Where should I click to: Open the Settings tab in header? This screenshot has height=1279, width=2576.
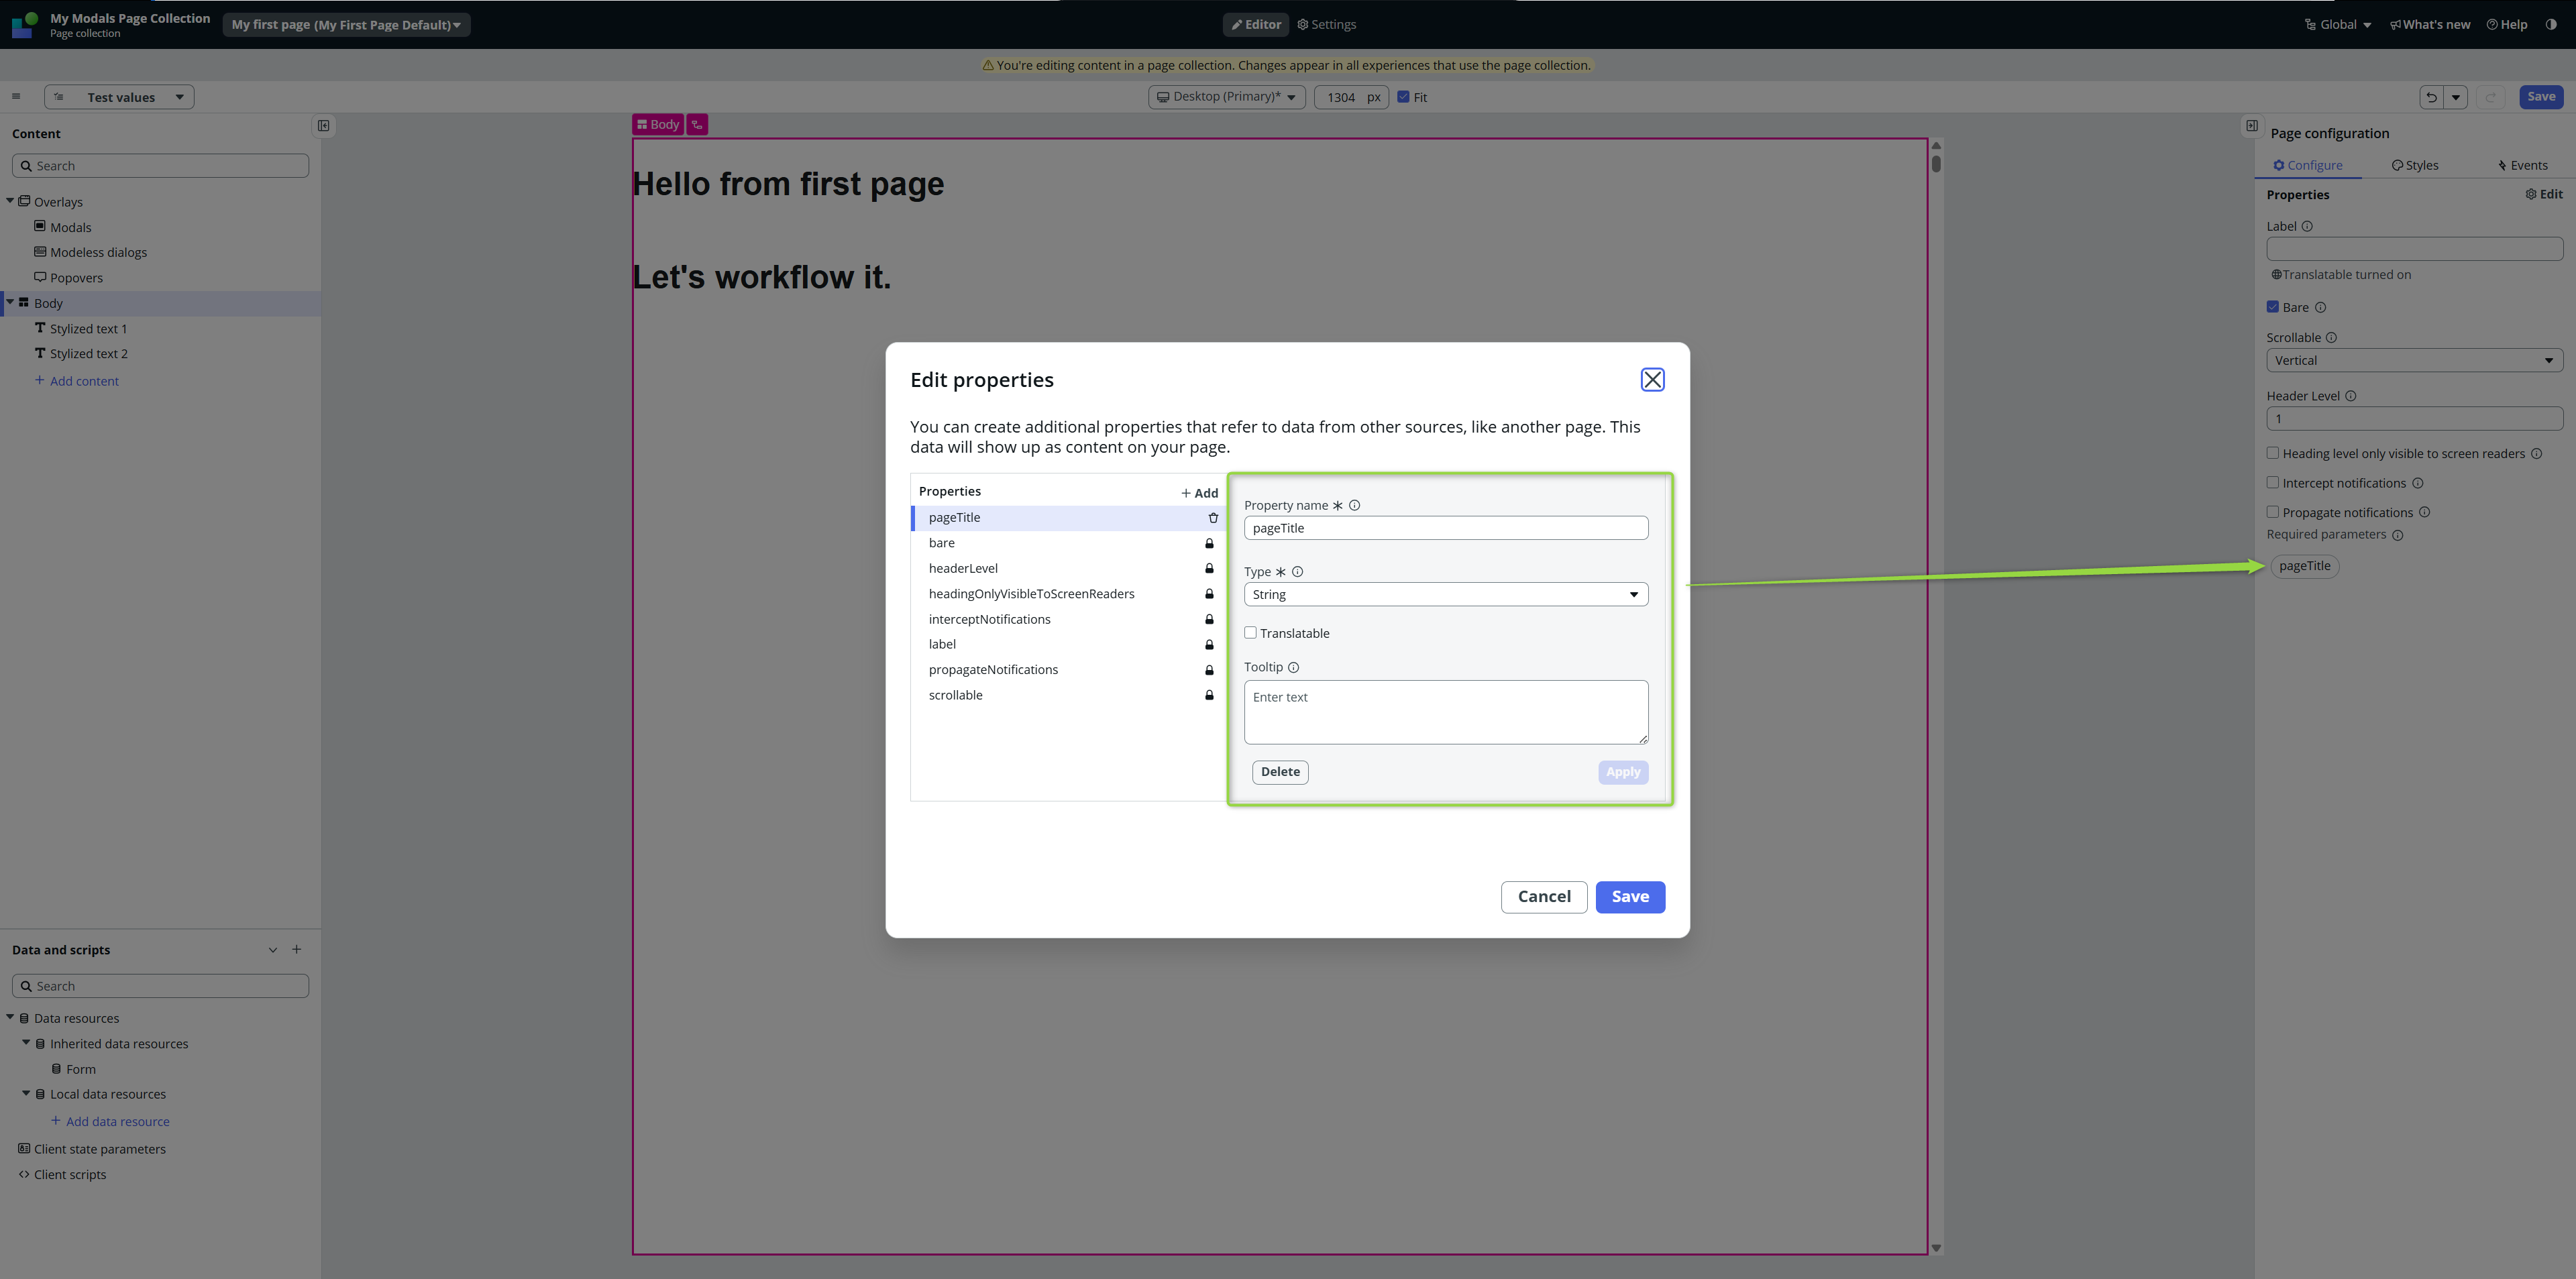[1326, 25]
